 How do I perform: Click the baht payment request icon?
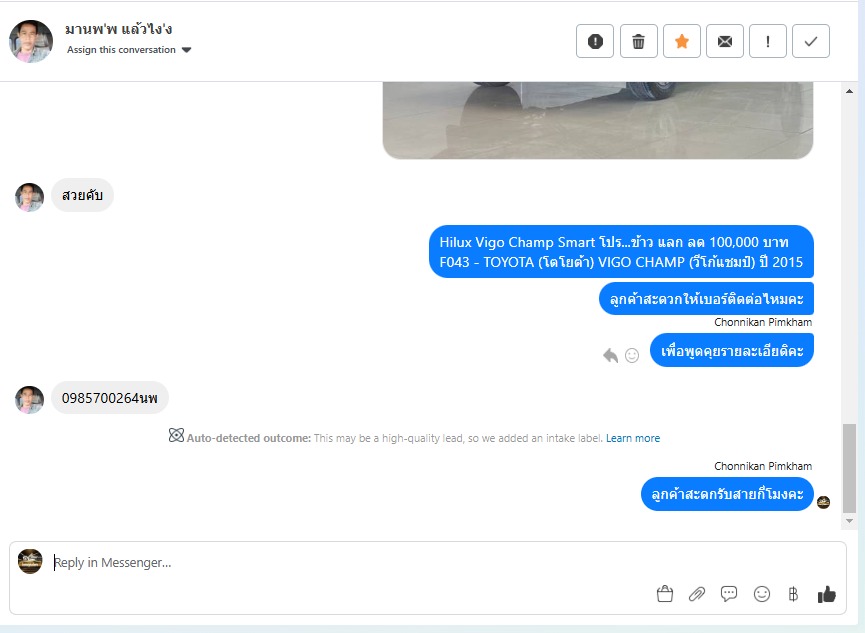(793, 594)
